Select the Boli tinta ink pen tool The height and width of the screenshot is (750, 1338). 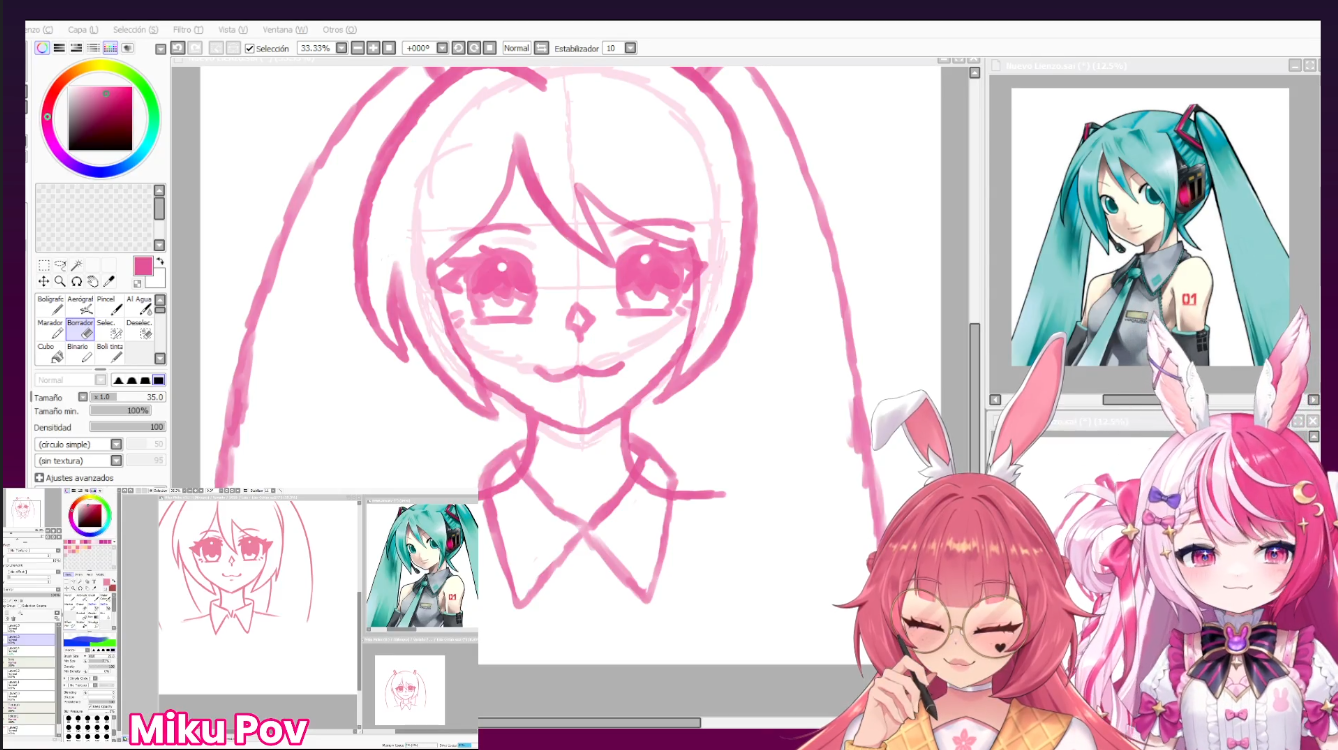111,353
